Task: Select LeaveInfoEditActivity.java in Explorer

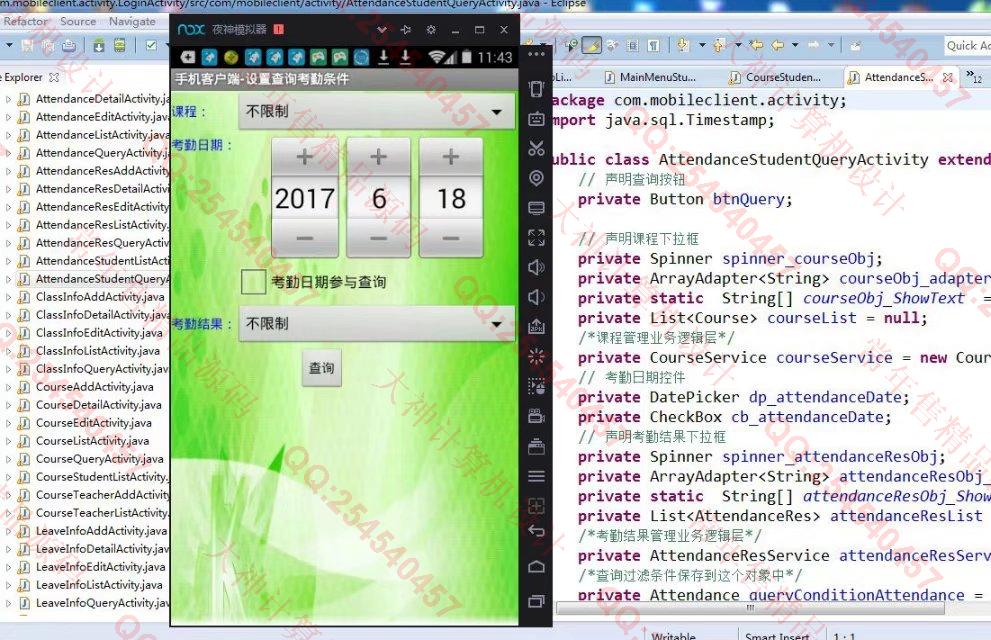Action: pyautogui.click(x=100, y=567)
